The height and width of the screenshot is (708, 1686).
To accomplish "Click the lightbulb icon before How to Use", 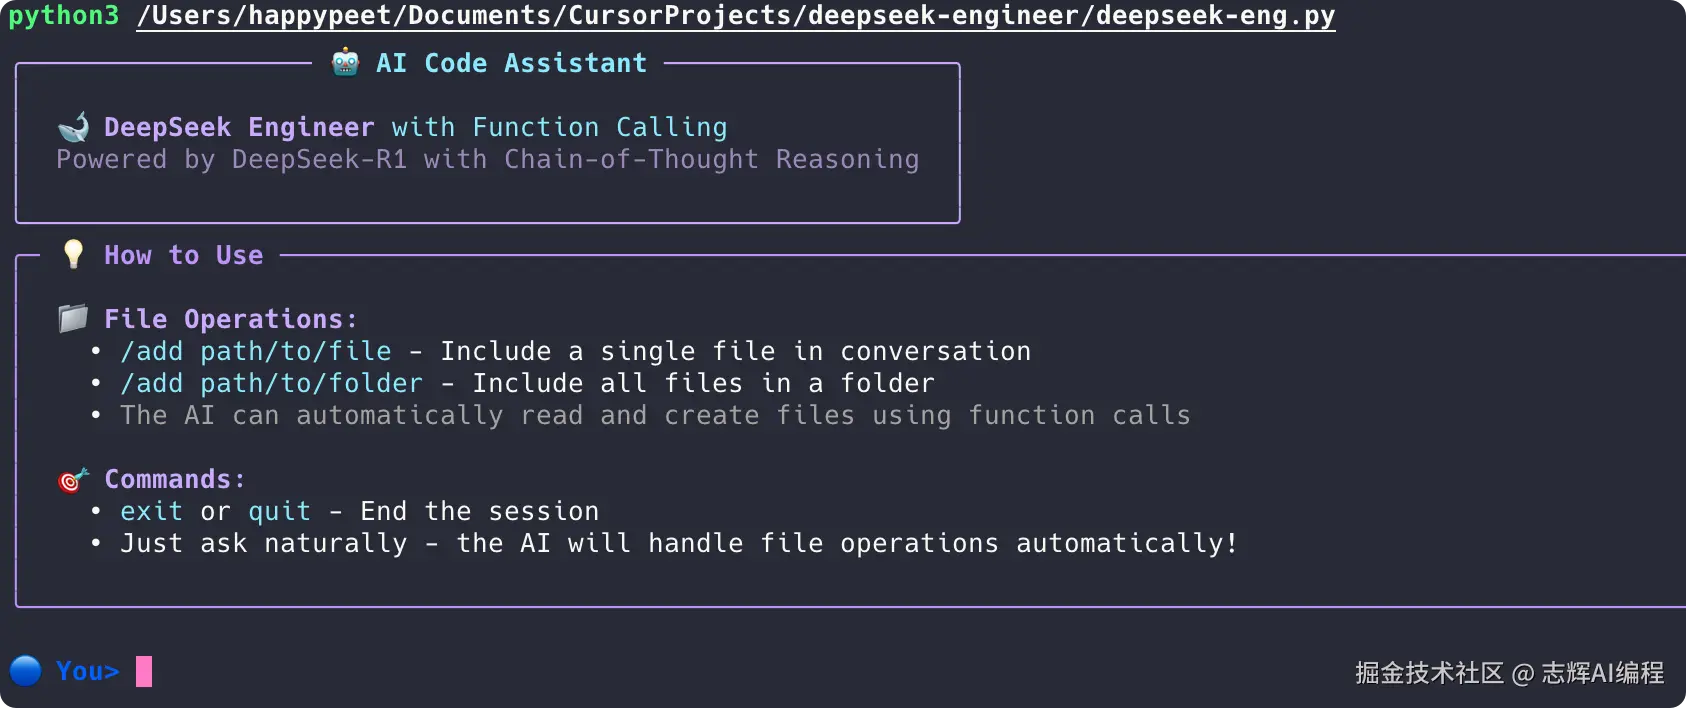I will tap(73, 254).
